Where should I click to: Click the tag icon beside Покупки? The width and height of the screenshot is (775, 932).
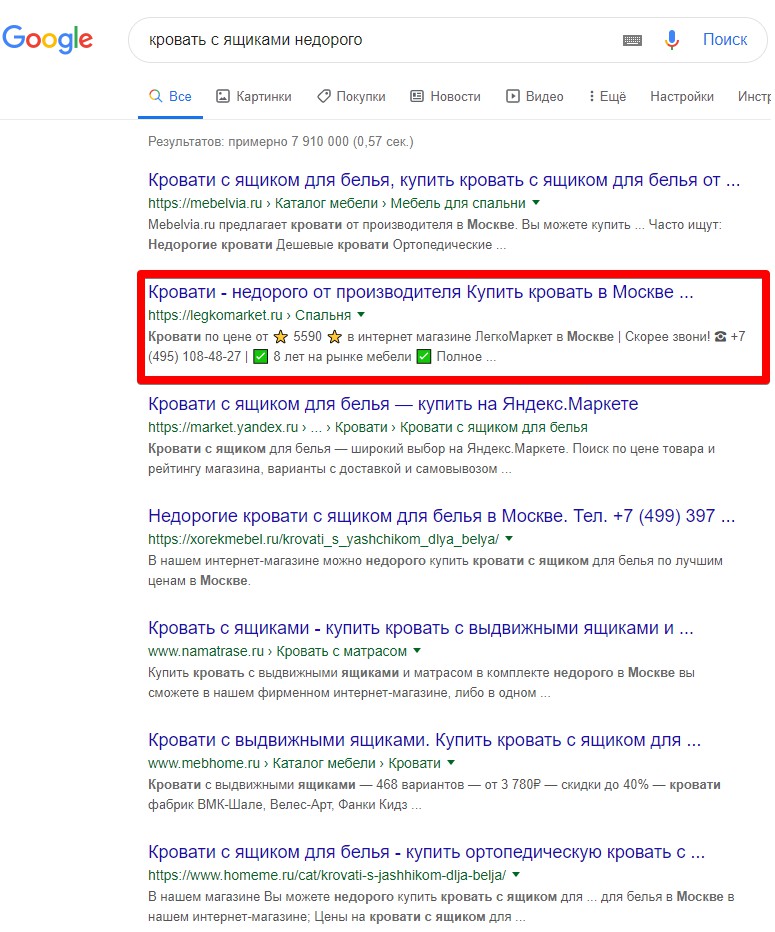tap(324, 96)
